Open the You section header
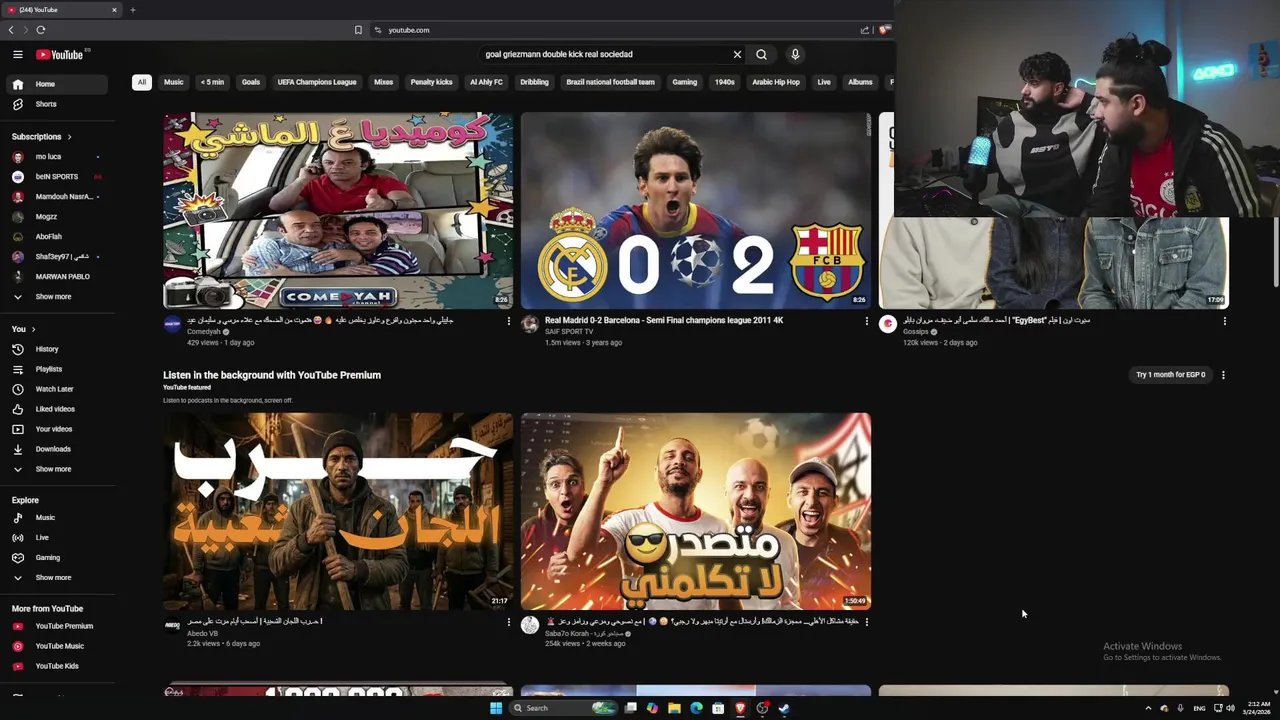Screen dimensions: 1280x720 23,329
